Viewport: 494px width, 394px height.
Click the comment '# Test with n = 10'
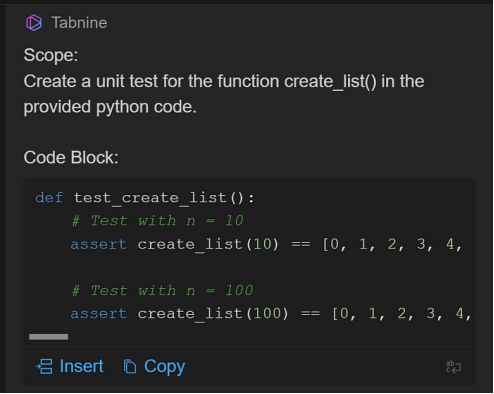[158, 221]
